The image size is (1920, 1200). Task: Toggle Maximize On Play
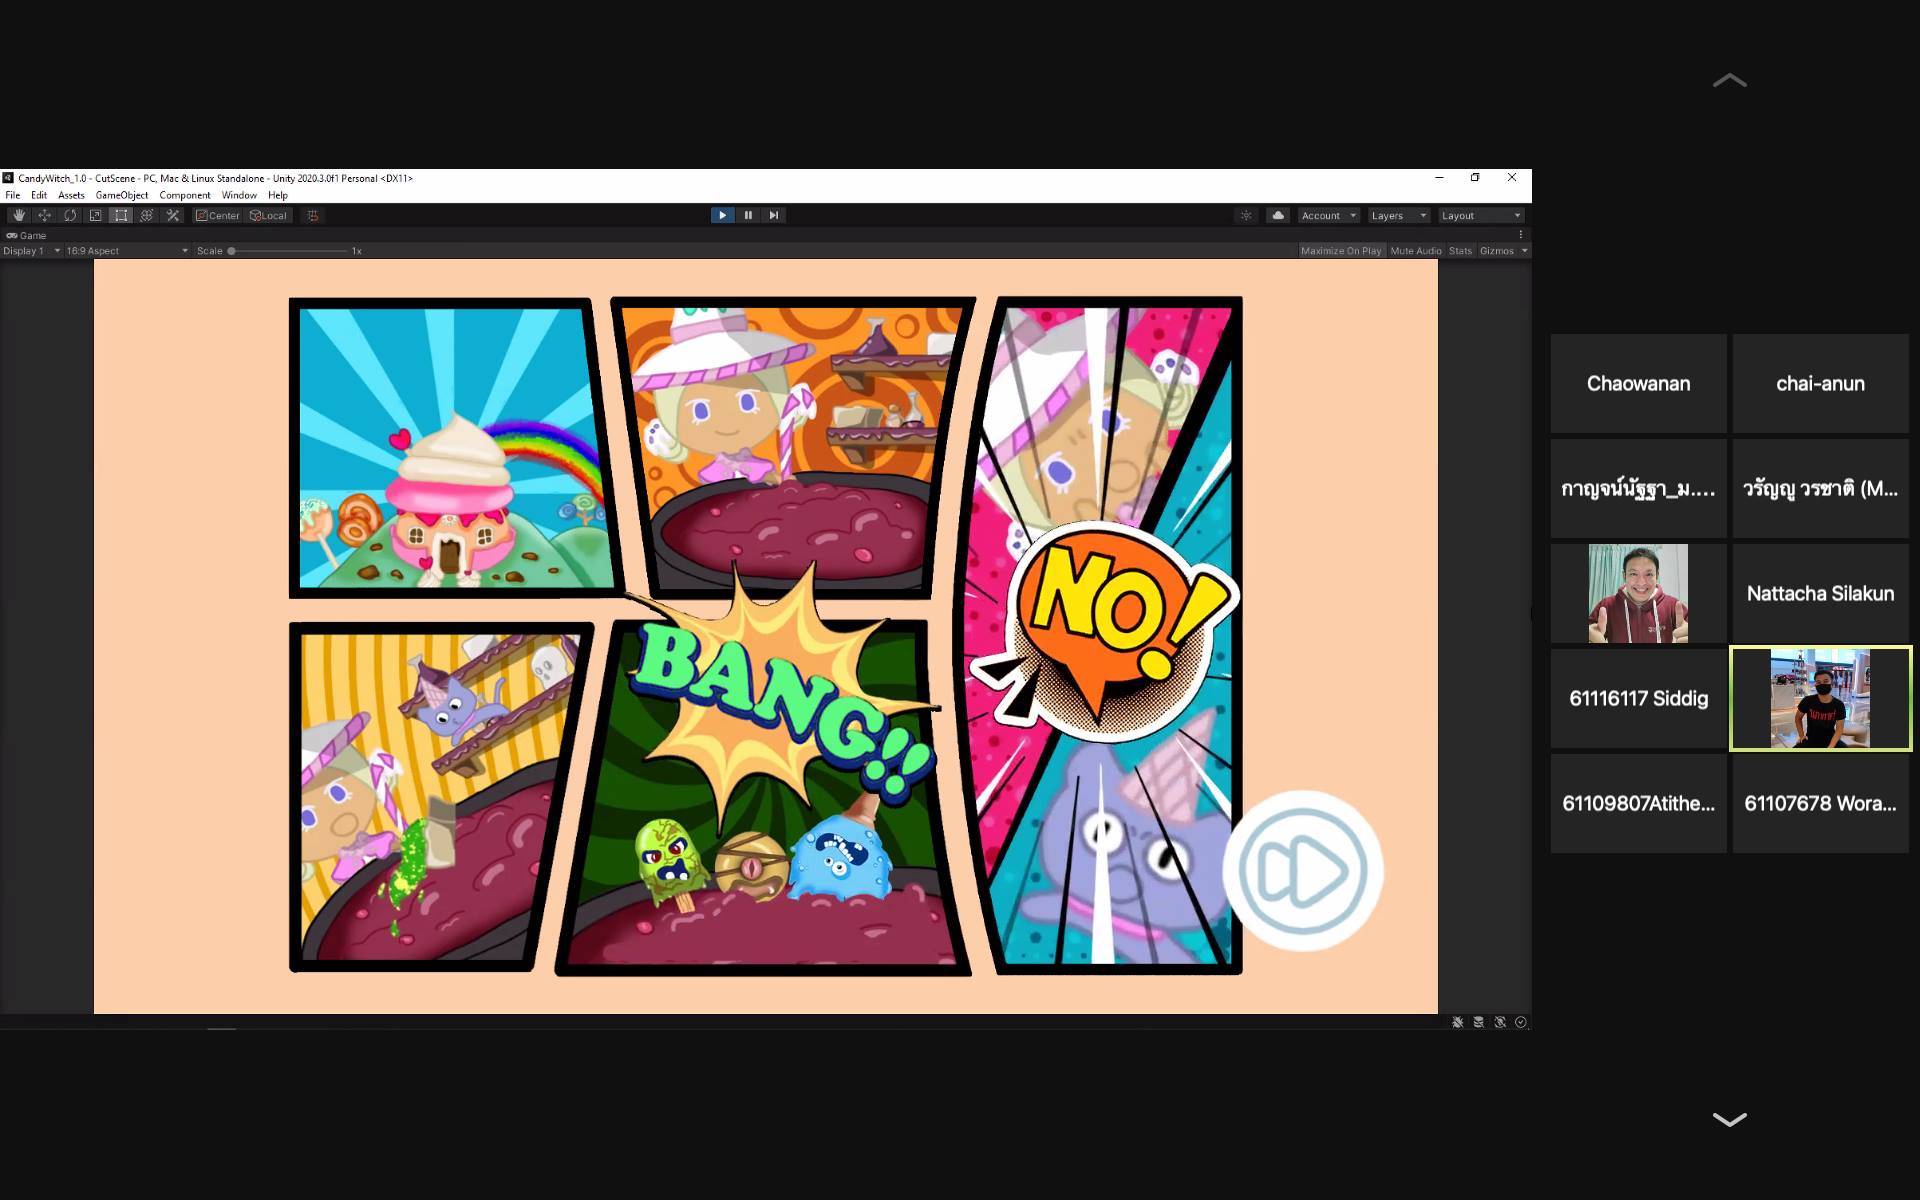1340,251
